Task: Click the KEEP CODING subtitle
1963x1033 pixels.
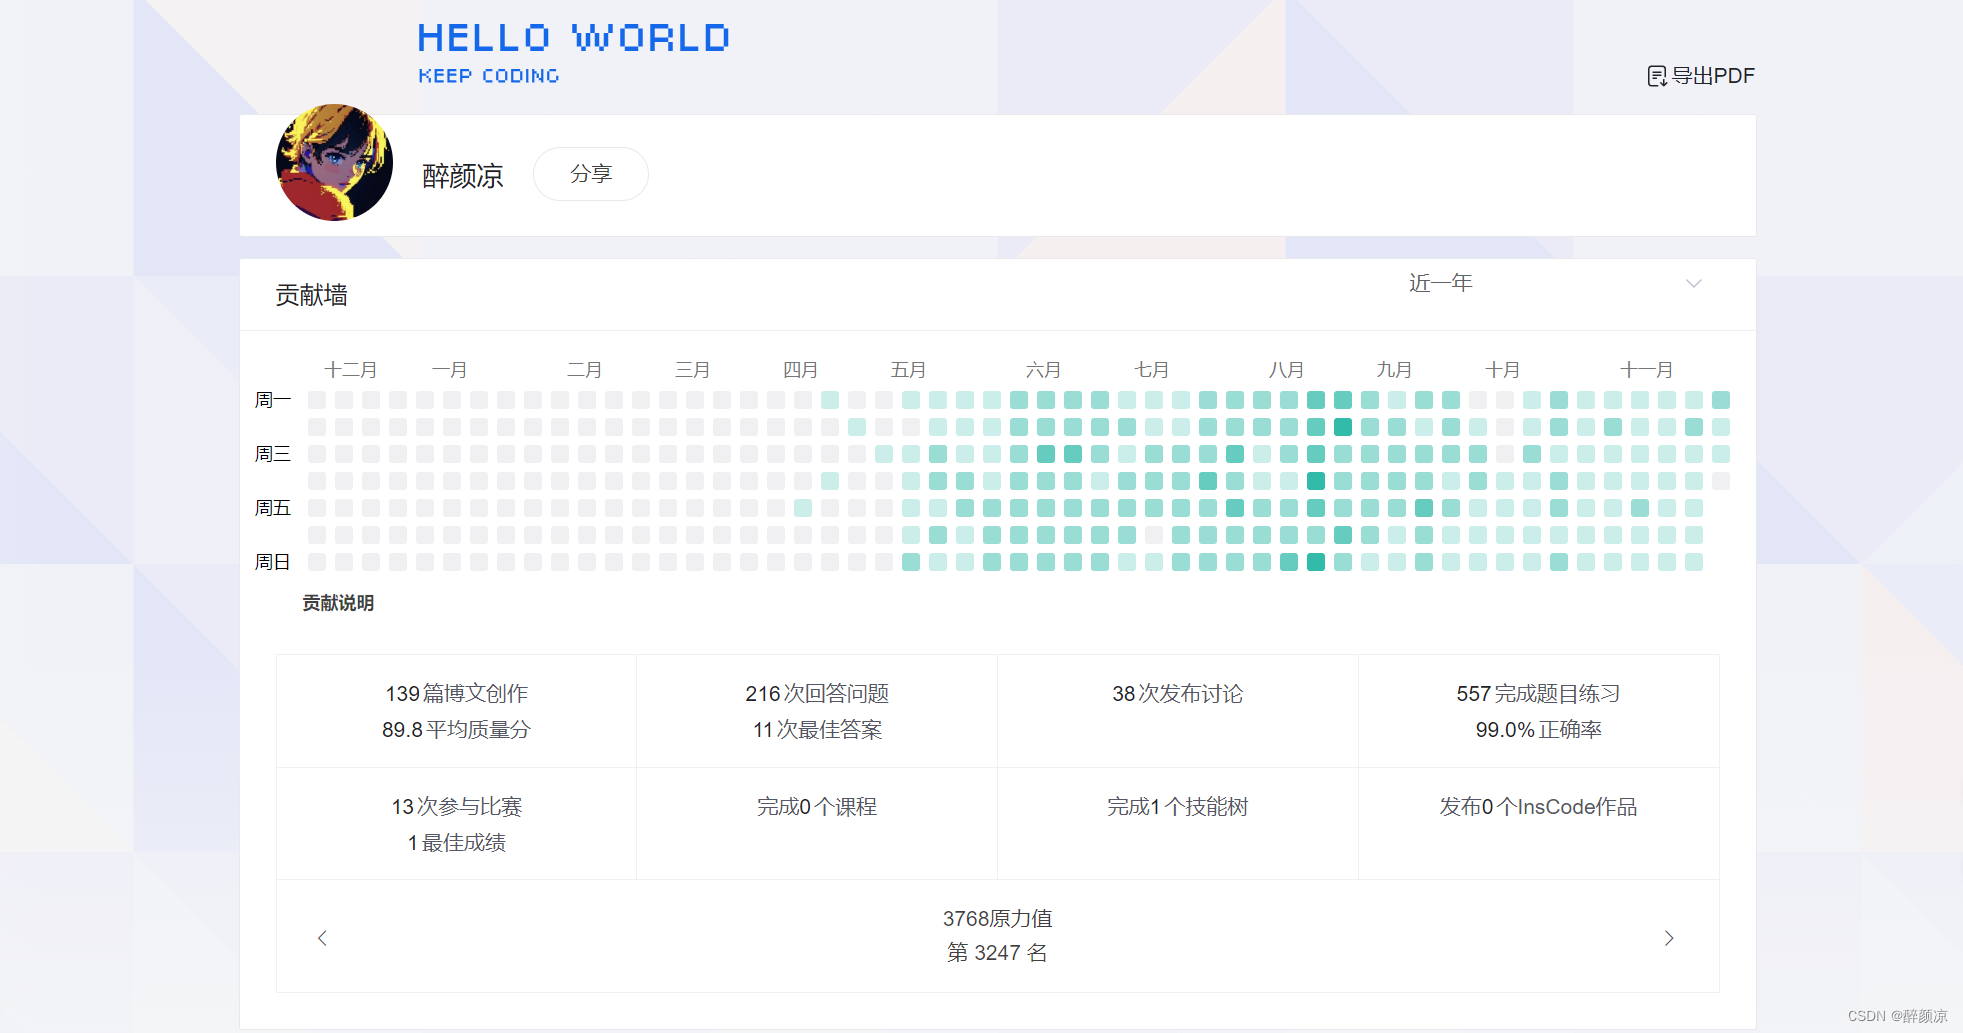Action: coord(489,76)
